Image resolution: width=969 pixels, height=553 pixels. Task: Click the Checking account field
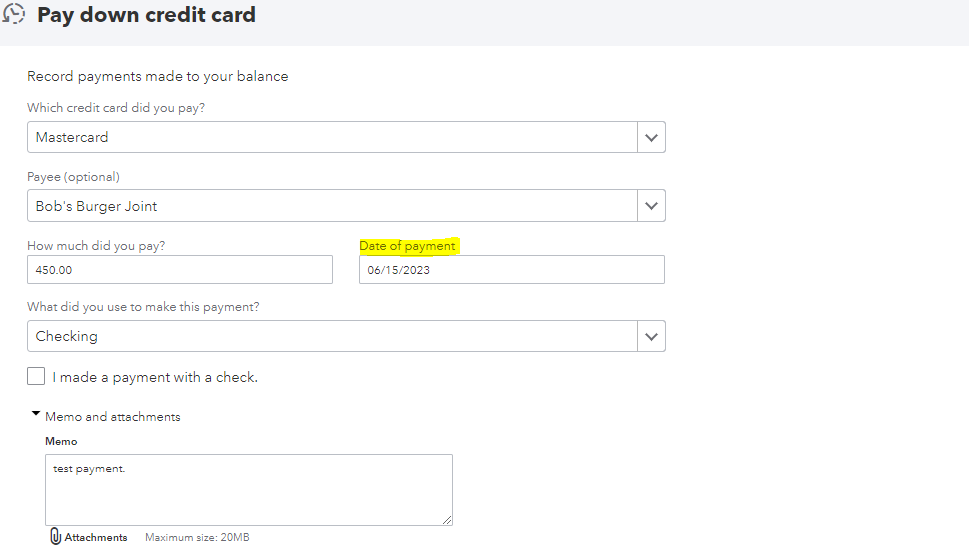click(331, 336)
